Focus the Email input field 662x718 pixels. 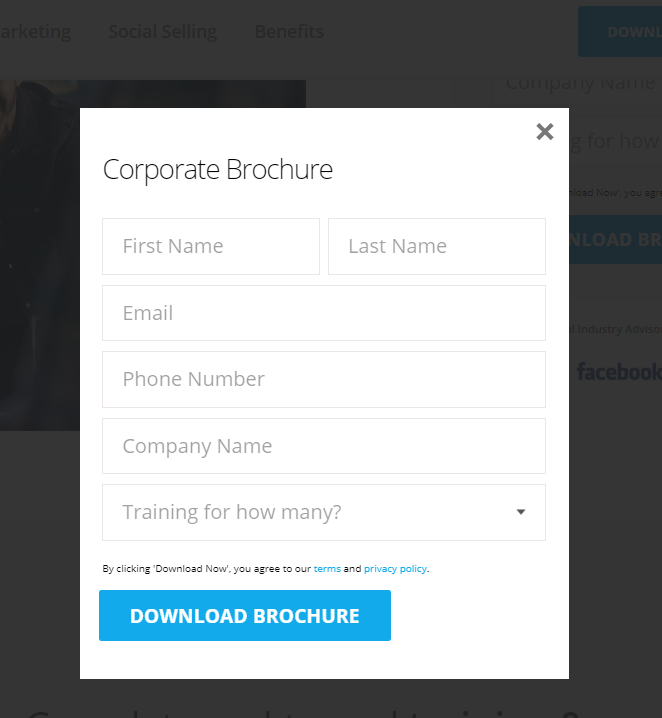[324, 313]
